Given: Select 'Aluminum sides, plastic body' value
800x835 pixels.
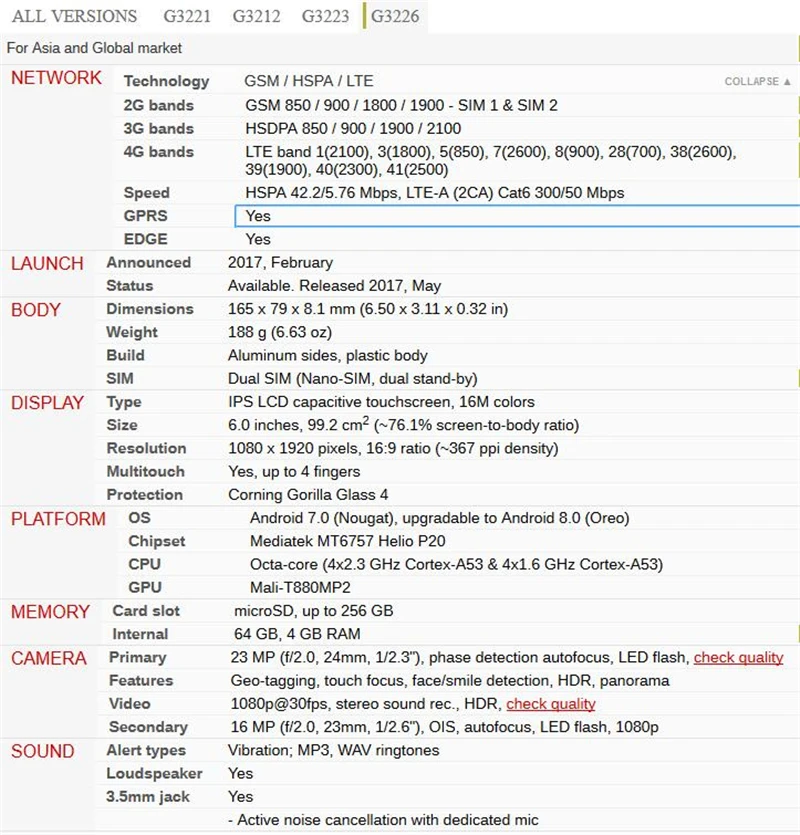Looking at the screenshot, I should 328,355.
